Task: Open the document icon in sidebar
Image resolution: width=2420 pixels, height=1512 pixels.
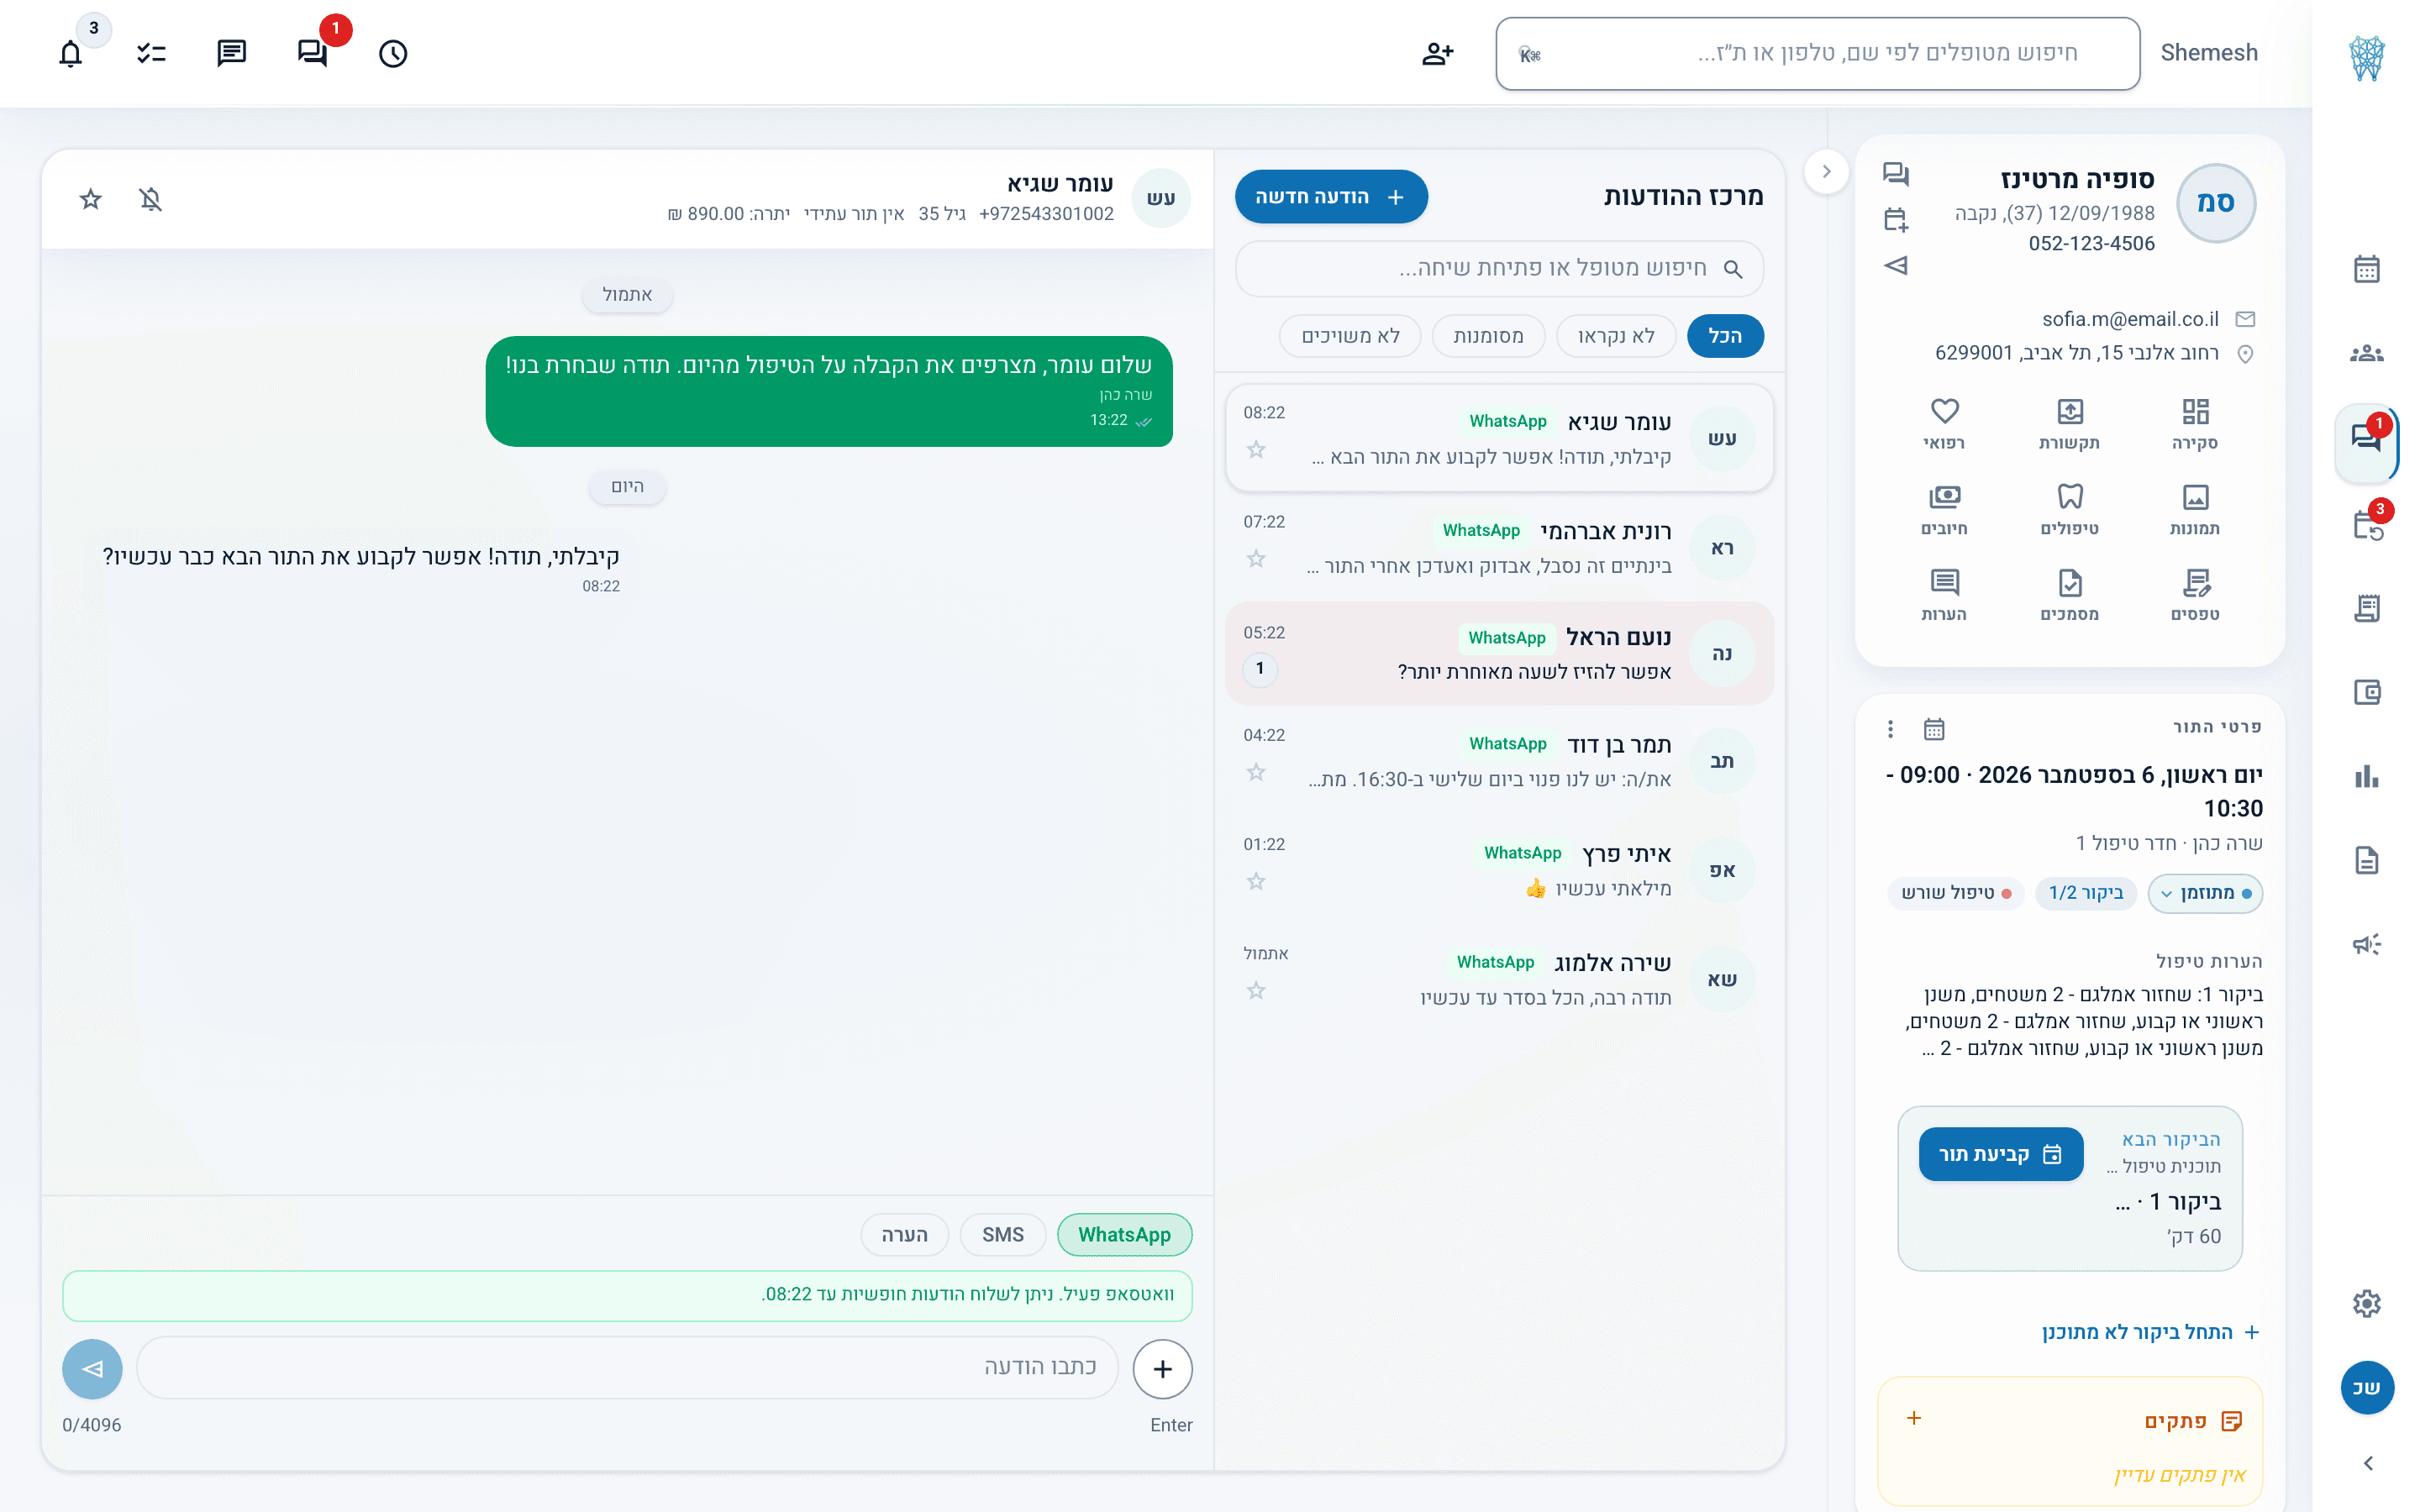Action: pos(2366,860)
